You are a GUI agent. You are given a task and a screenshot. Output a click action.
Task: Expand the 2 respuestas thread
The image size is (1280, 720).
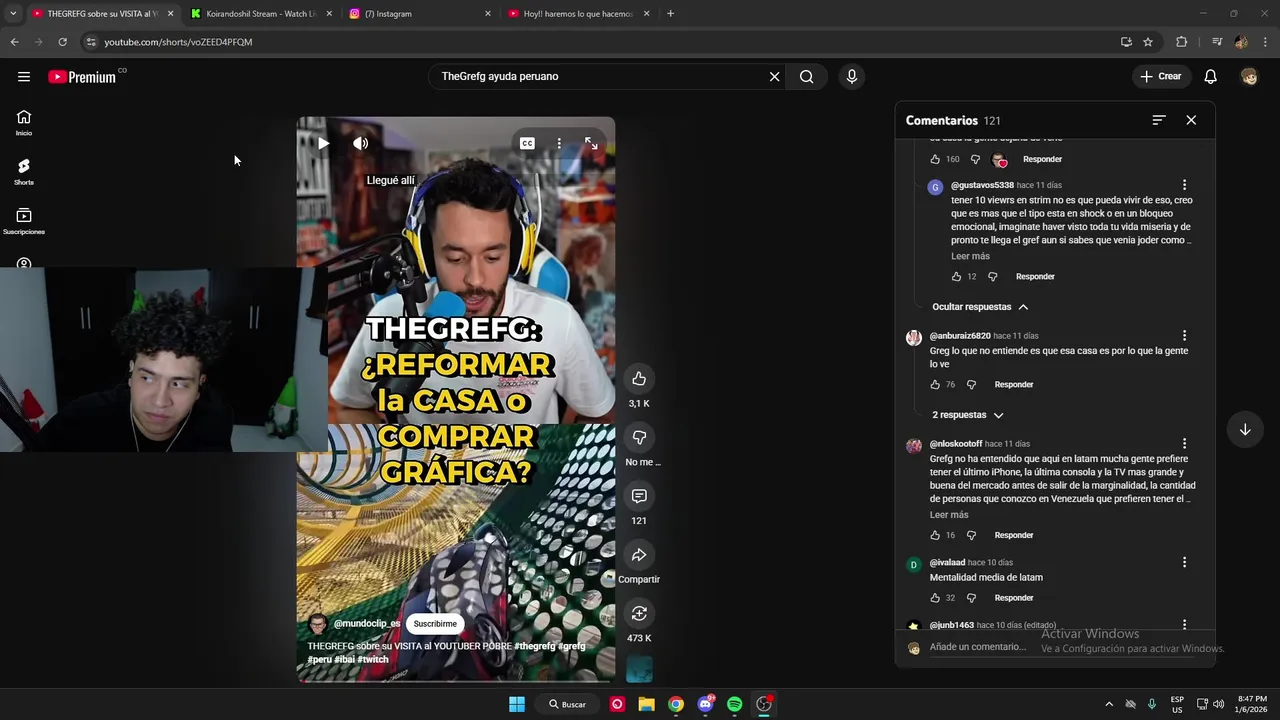coord(967,415)
